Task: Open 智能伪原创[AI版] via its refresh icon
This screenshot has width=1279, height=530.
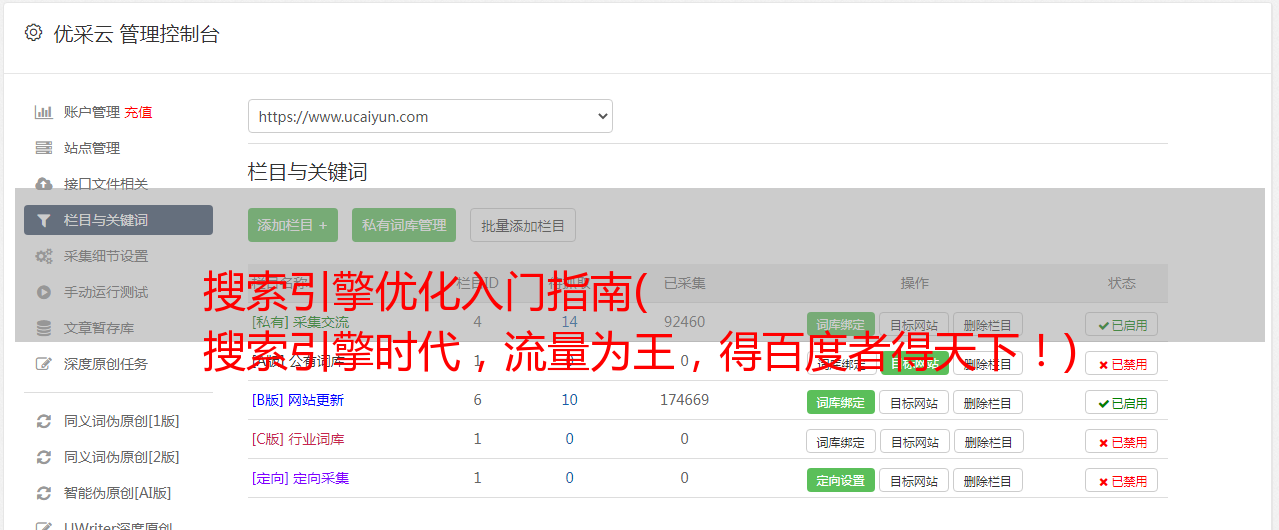Action: (43, 493)
